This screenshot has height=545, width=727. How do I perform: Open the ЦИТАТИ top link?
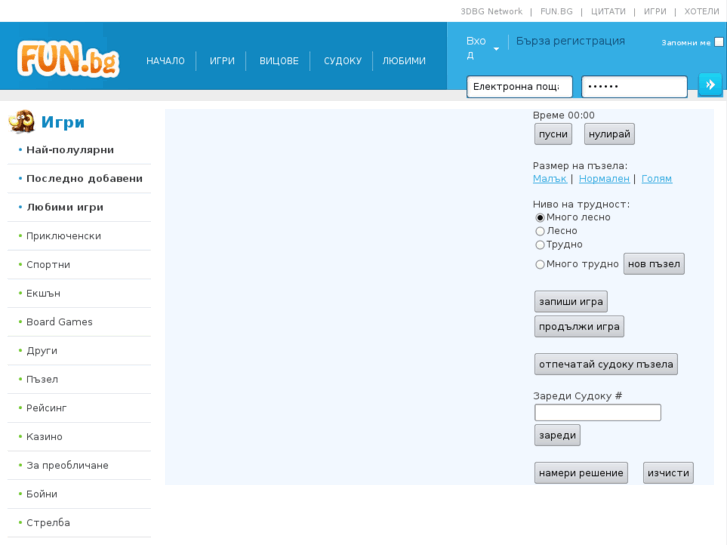tap(608, 12)
